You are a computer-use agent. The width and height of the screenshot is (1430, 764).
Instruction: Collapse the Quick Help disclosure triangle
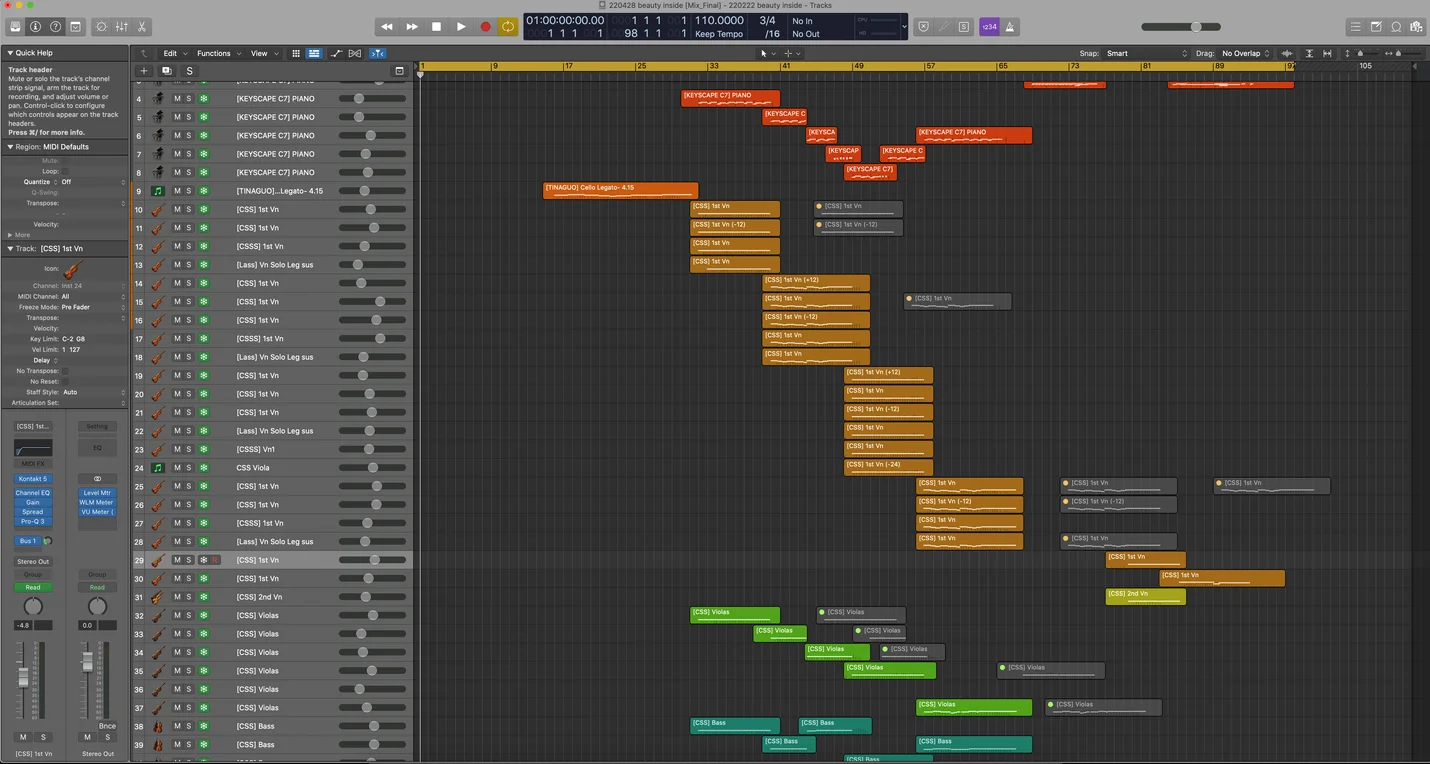click(x=10, y=53)
